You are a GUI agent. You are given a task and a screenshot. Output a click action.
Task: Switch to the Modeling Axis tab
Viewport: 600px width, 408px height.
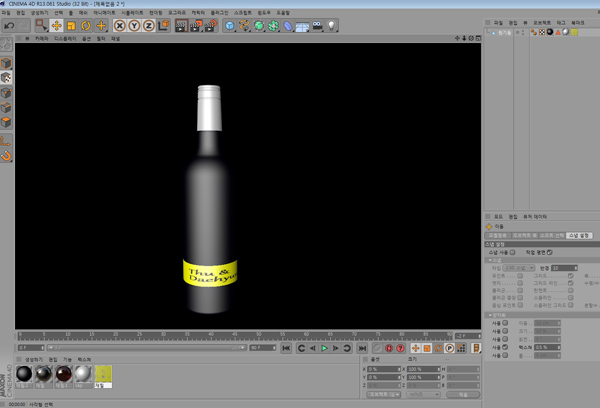[x=497, y=235]
